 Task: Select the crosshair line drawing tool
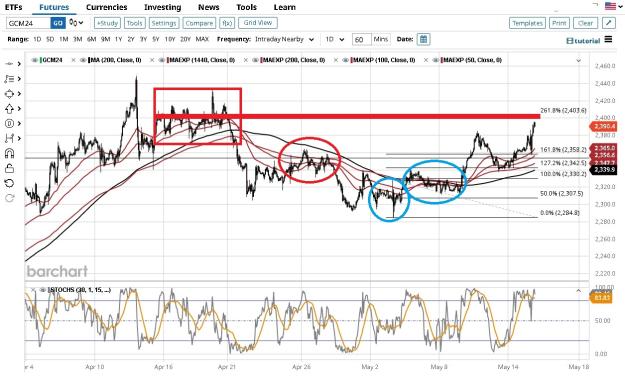9,64
